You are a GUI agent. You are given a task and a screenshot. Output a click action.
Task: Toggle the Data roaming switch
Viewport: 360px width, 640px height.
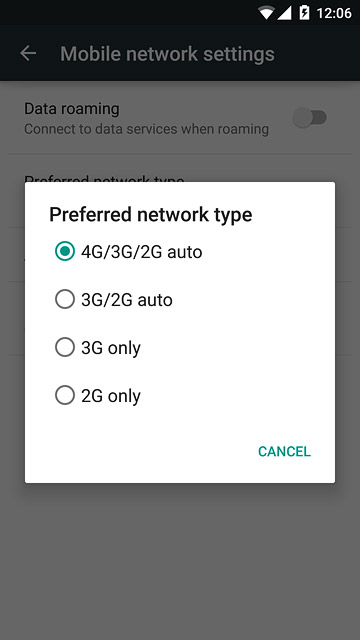tap(309, 118)
